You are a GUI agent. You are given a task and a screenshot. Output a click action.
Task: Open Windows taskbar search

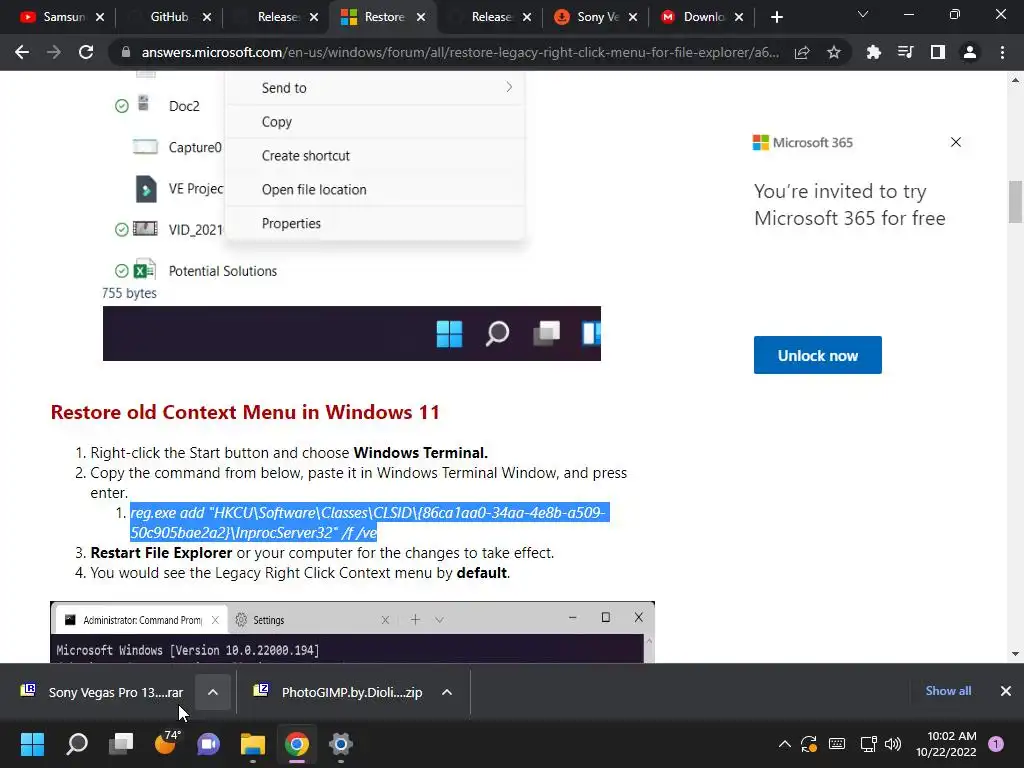pos(77,744)
